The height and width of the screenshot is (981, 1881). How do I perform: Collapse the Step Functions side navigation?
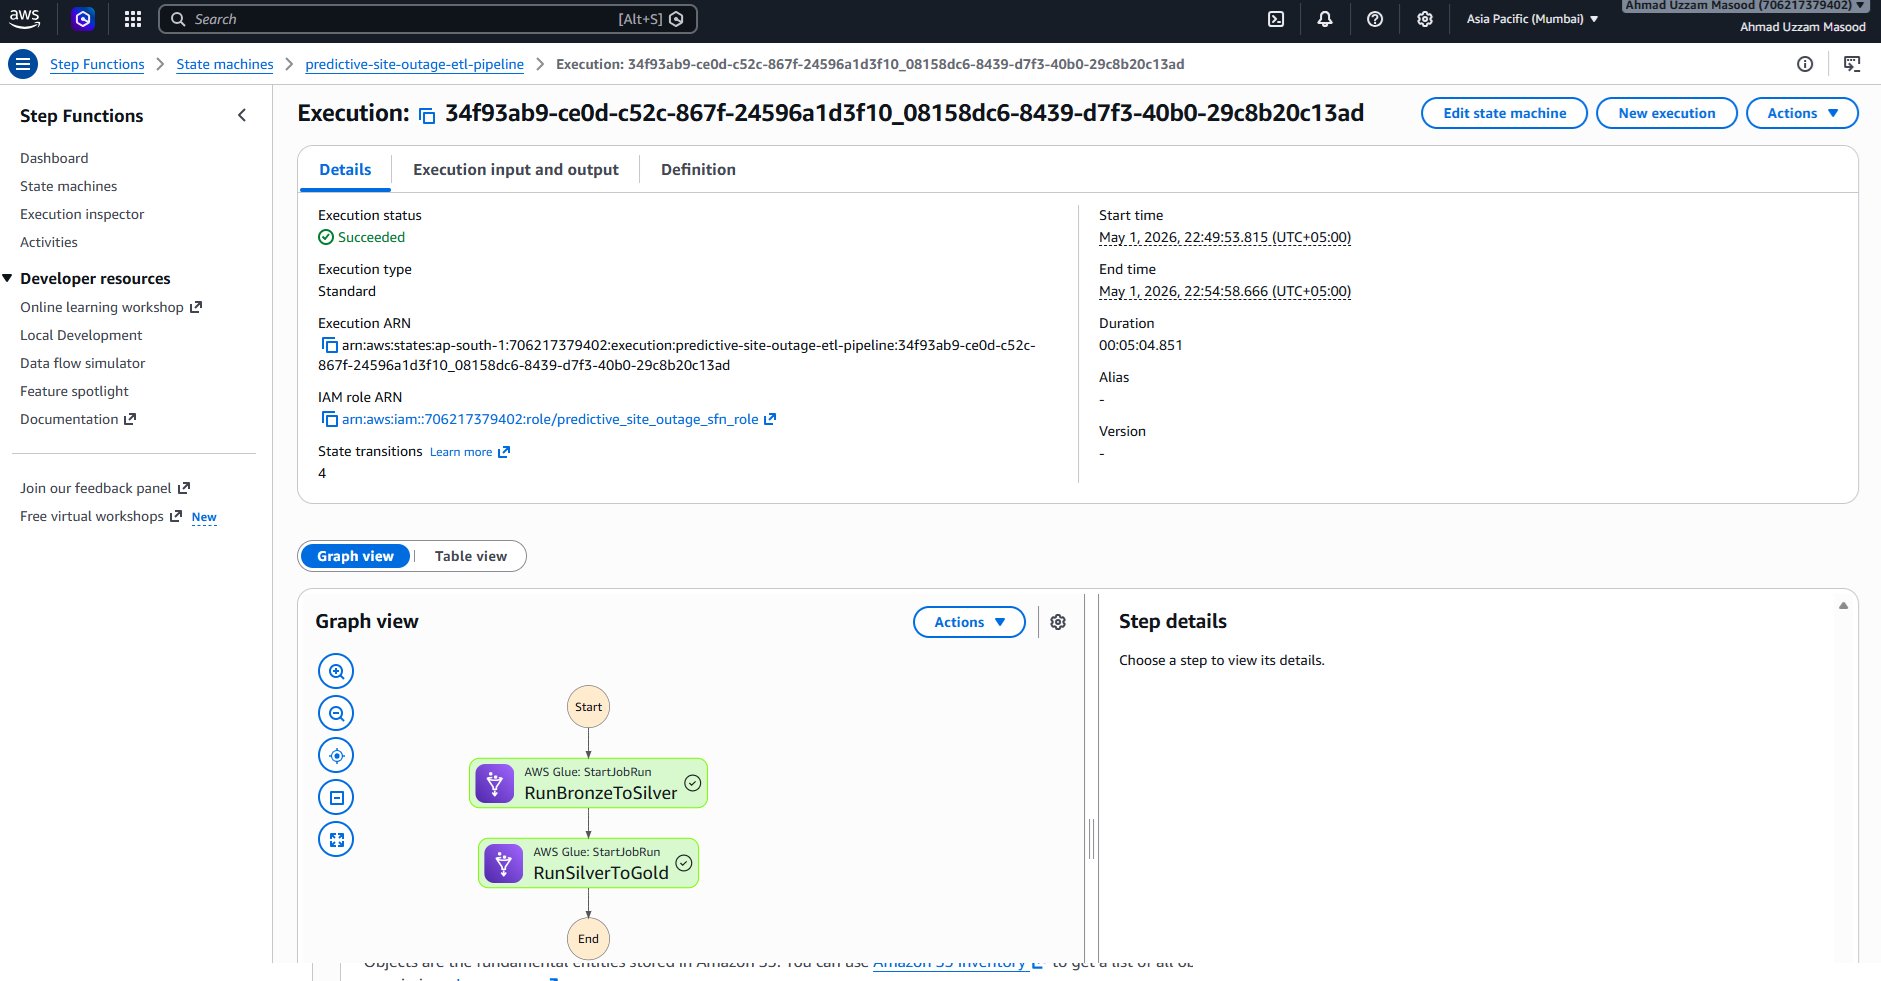(x=242, y=115)
